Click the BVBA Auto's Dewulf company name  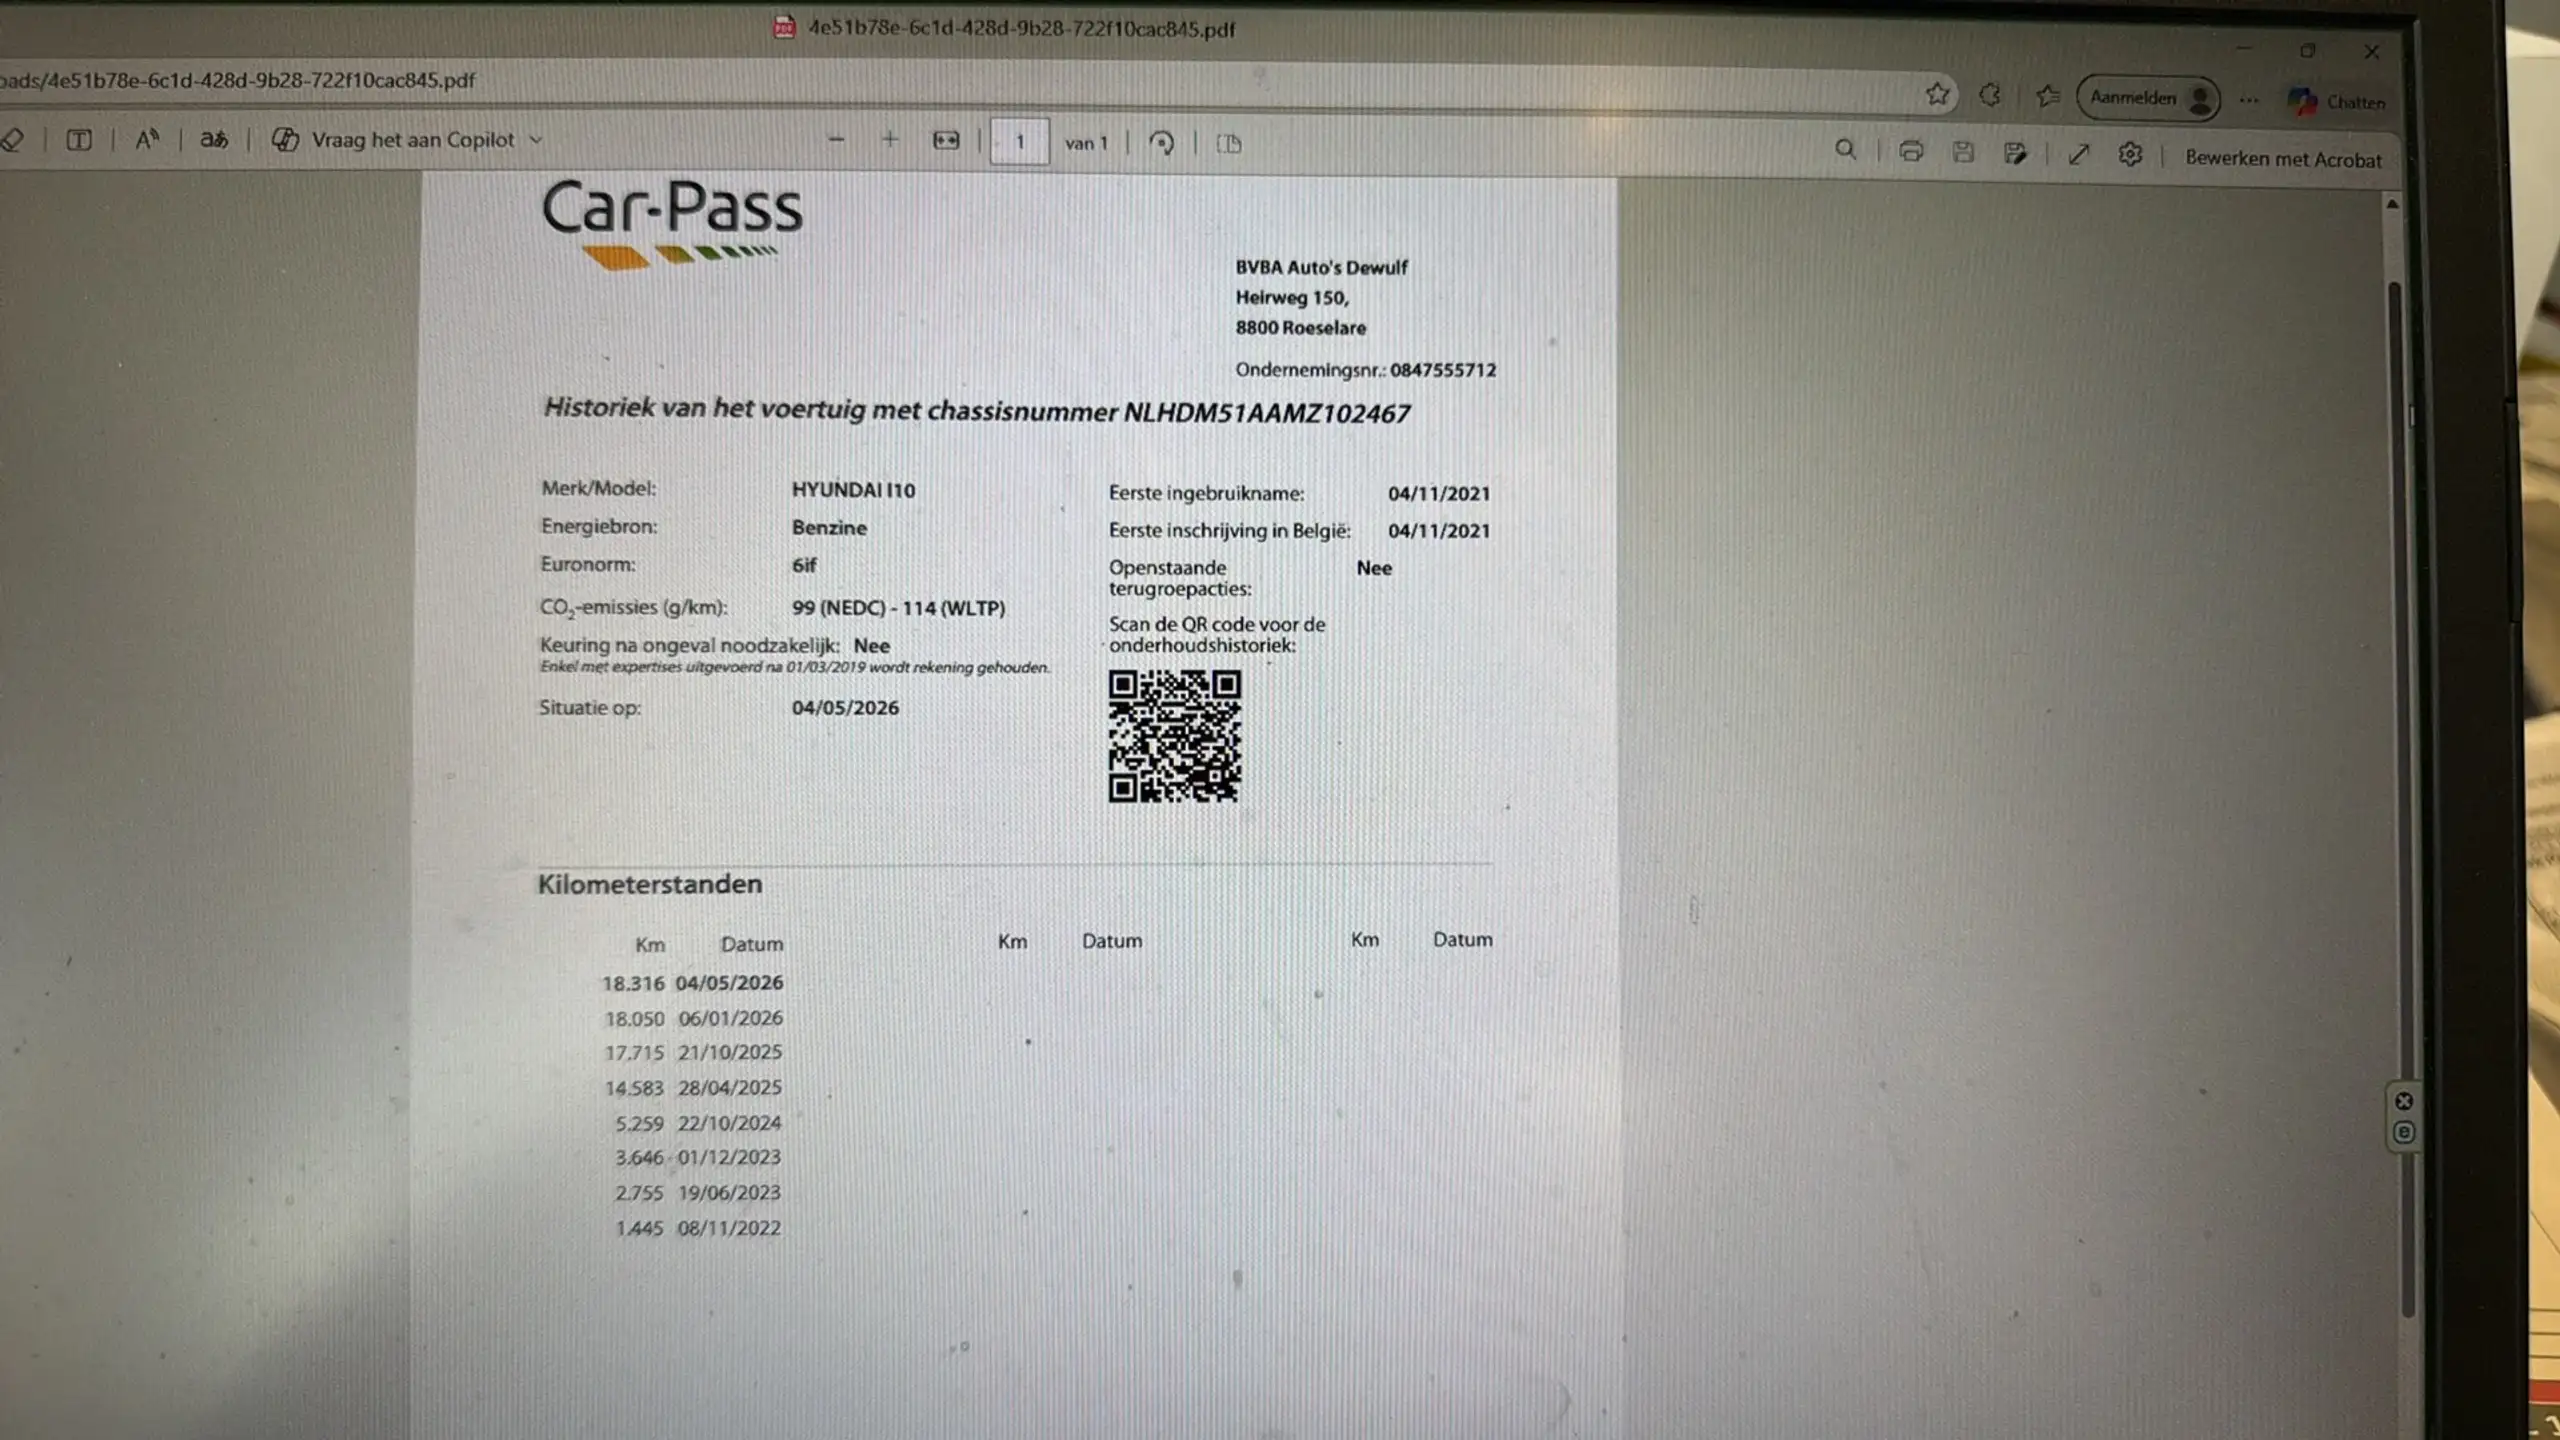coord(1321,267)
